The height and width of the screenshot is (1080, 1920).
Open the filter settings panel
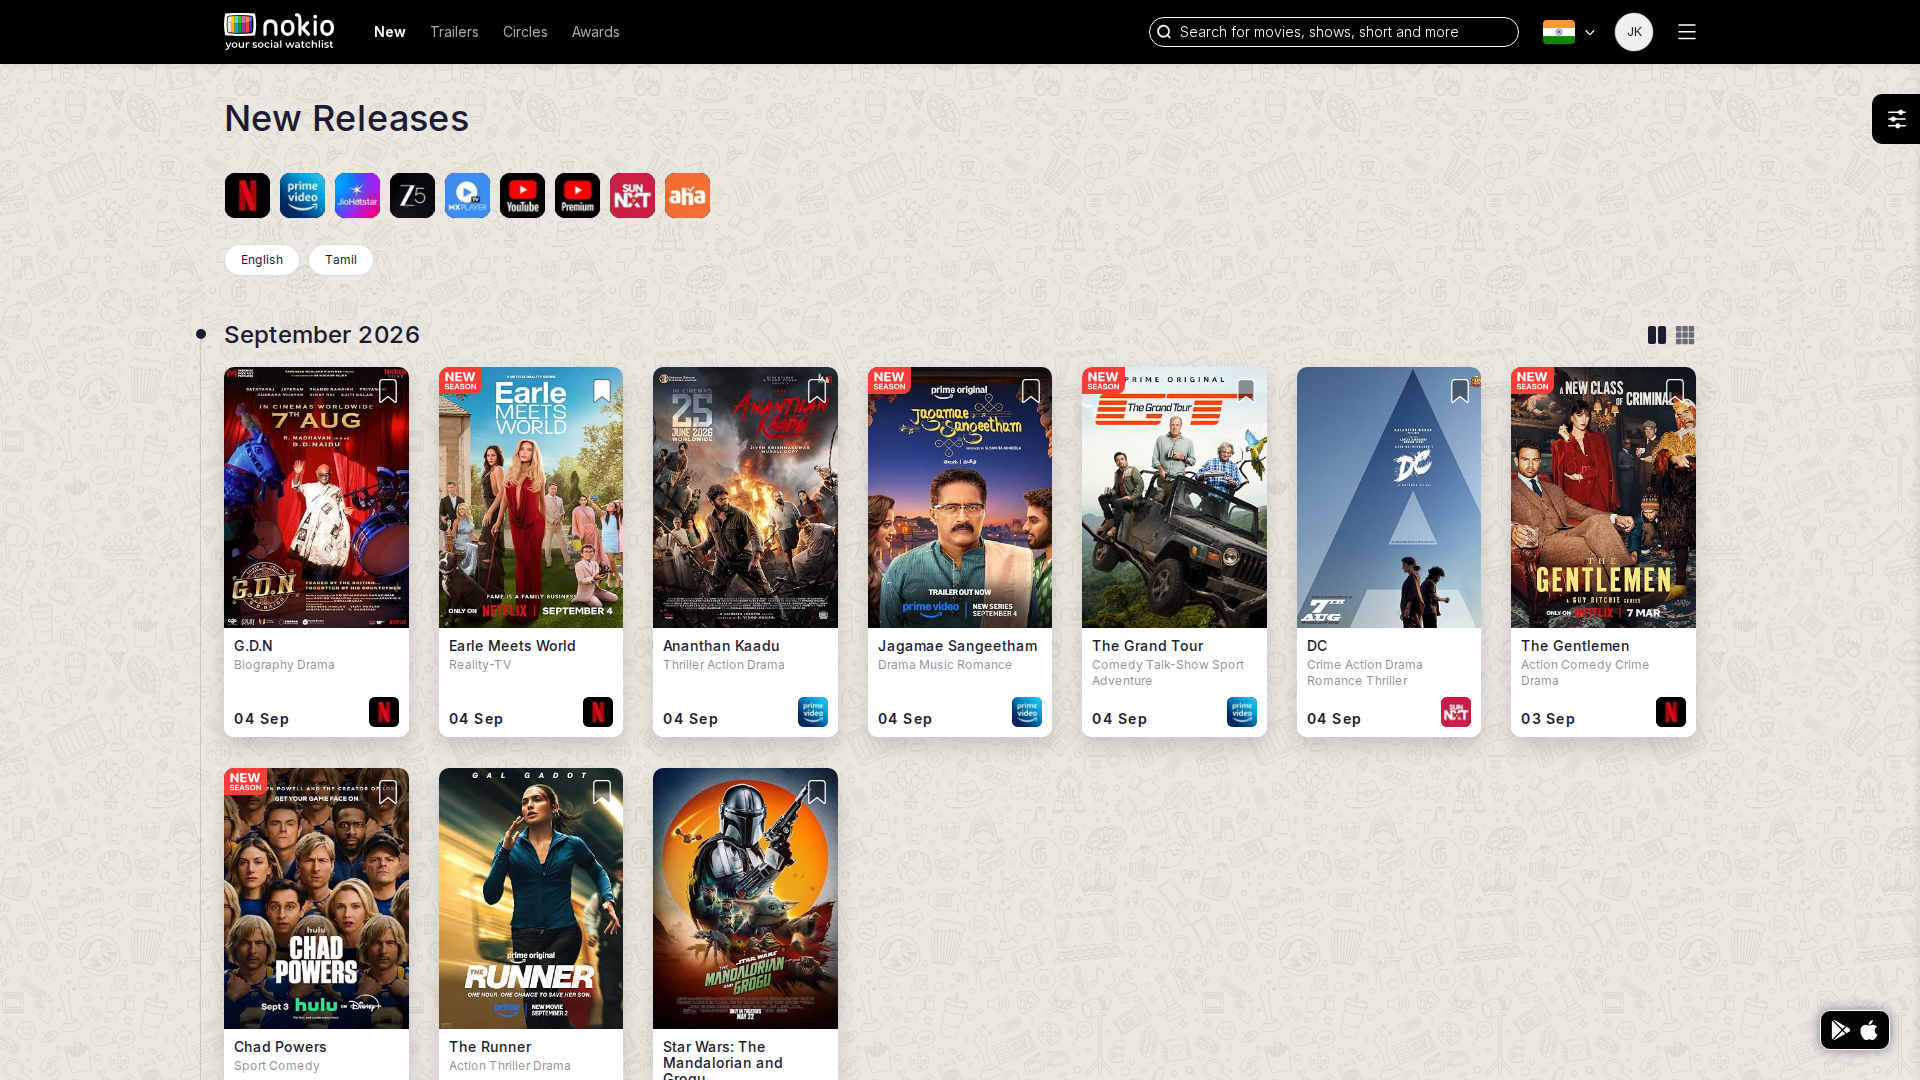(x=1896, y=119)
